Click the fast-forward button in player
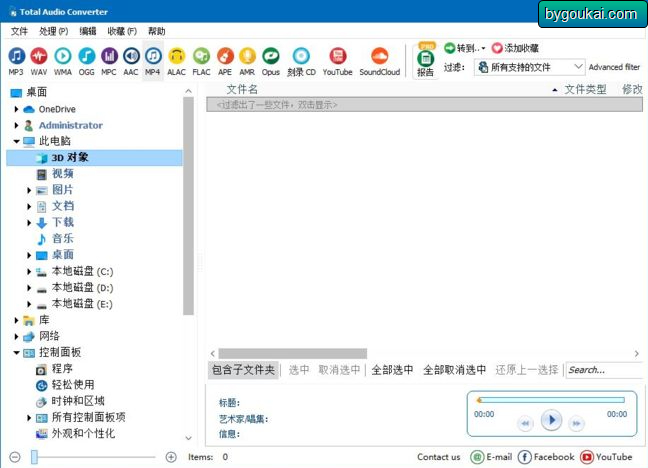The width and height of the screenshot is (648, 468). click(x=577, y=423)
